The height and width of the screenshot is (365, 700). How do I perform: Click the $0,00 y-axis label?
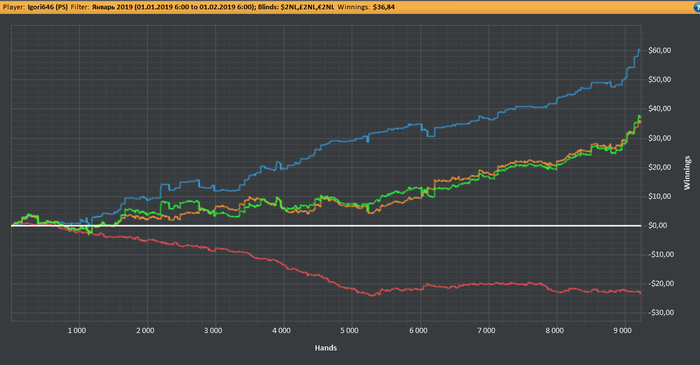point(658,225)
